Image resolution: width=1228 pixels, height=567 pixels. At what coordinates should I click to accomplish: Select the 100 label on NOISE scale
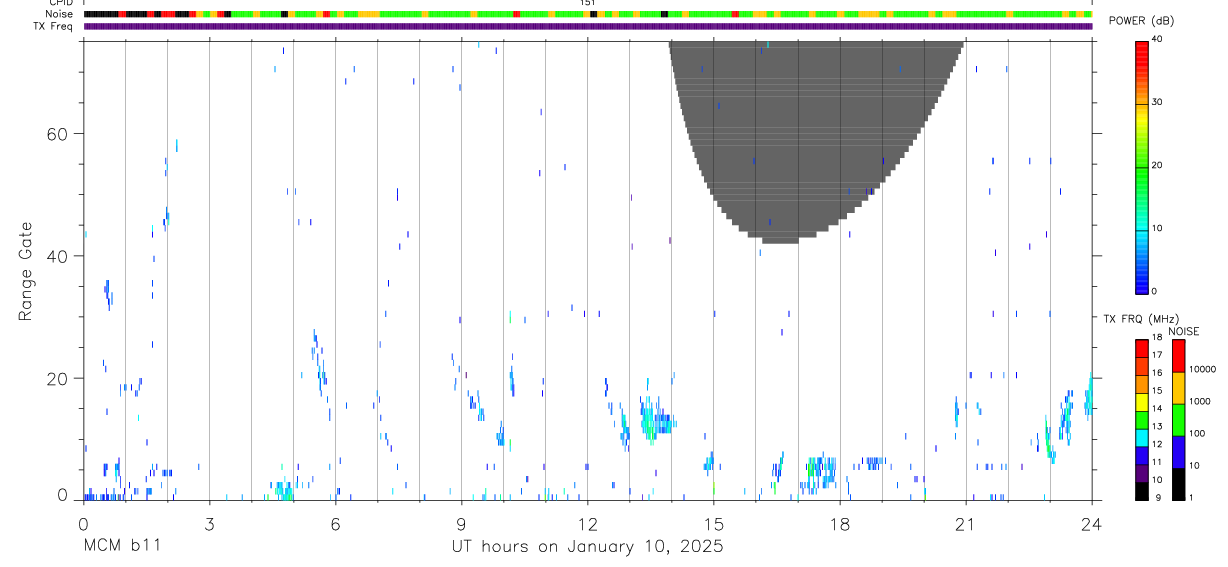click(1197, 434)
